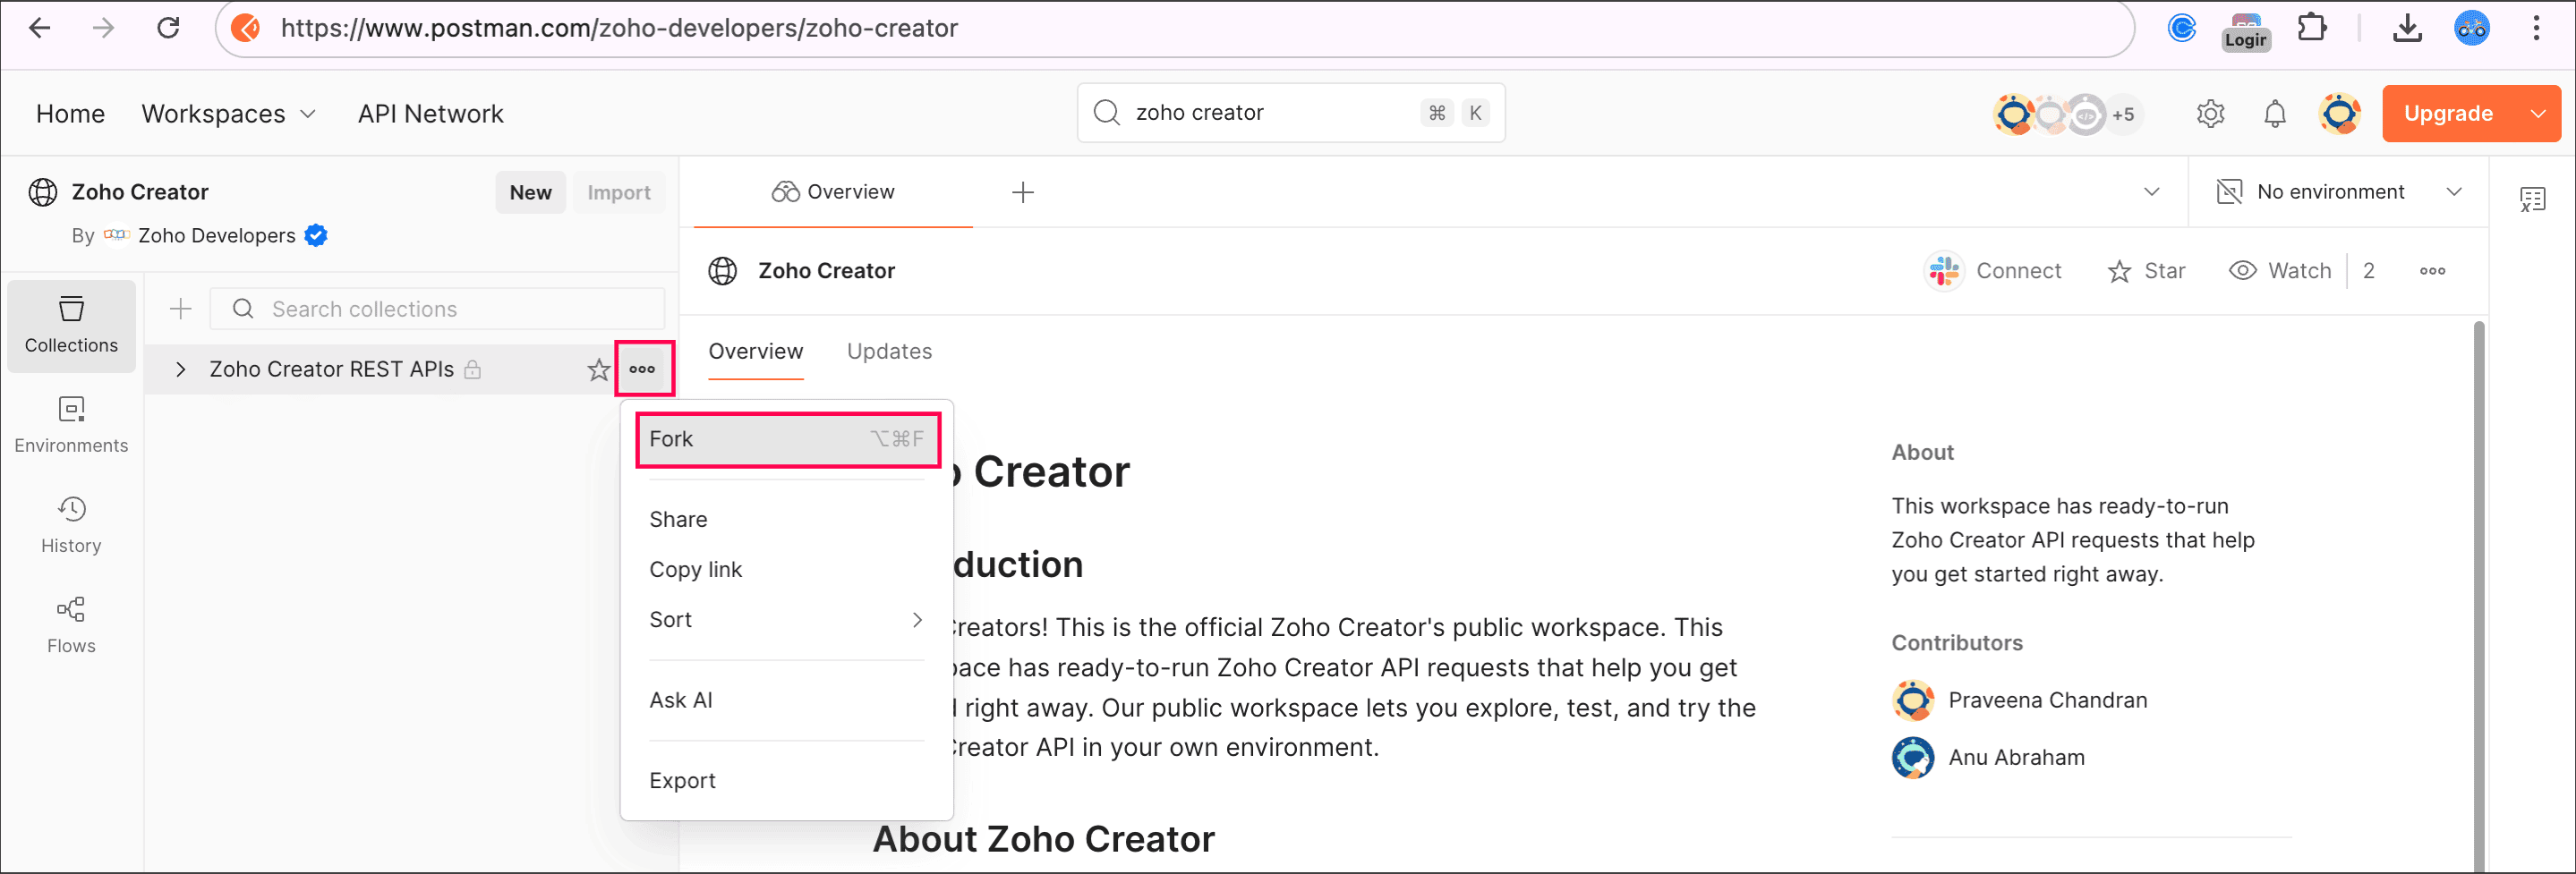Open the user avatar next to Upgrade
Screen dimensions: 2576x874
tap(2339, 114)
